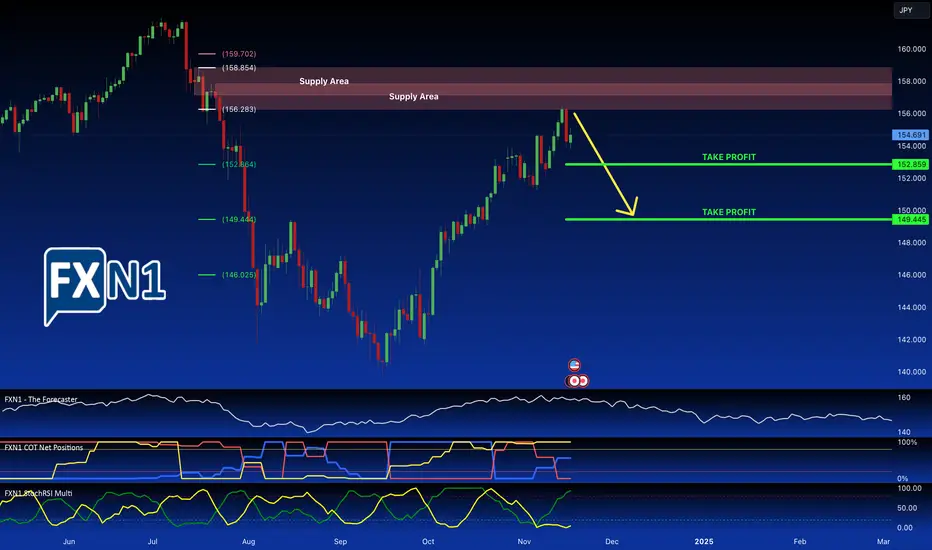Screen dimensions: 932x550
Task: Select Aug on the time axis
Action: pyautogui.click(x=248, y=541)
